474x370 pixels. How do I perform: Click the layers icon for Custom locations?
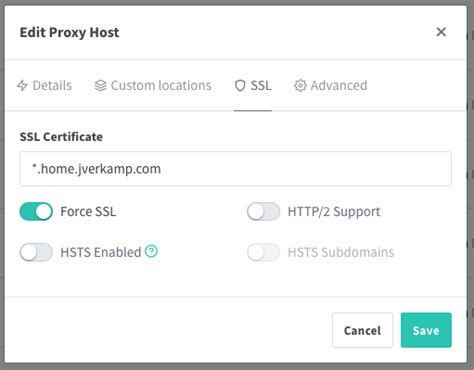pos(100,86)
